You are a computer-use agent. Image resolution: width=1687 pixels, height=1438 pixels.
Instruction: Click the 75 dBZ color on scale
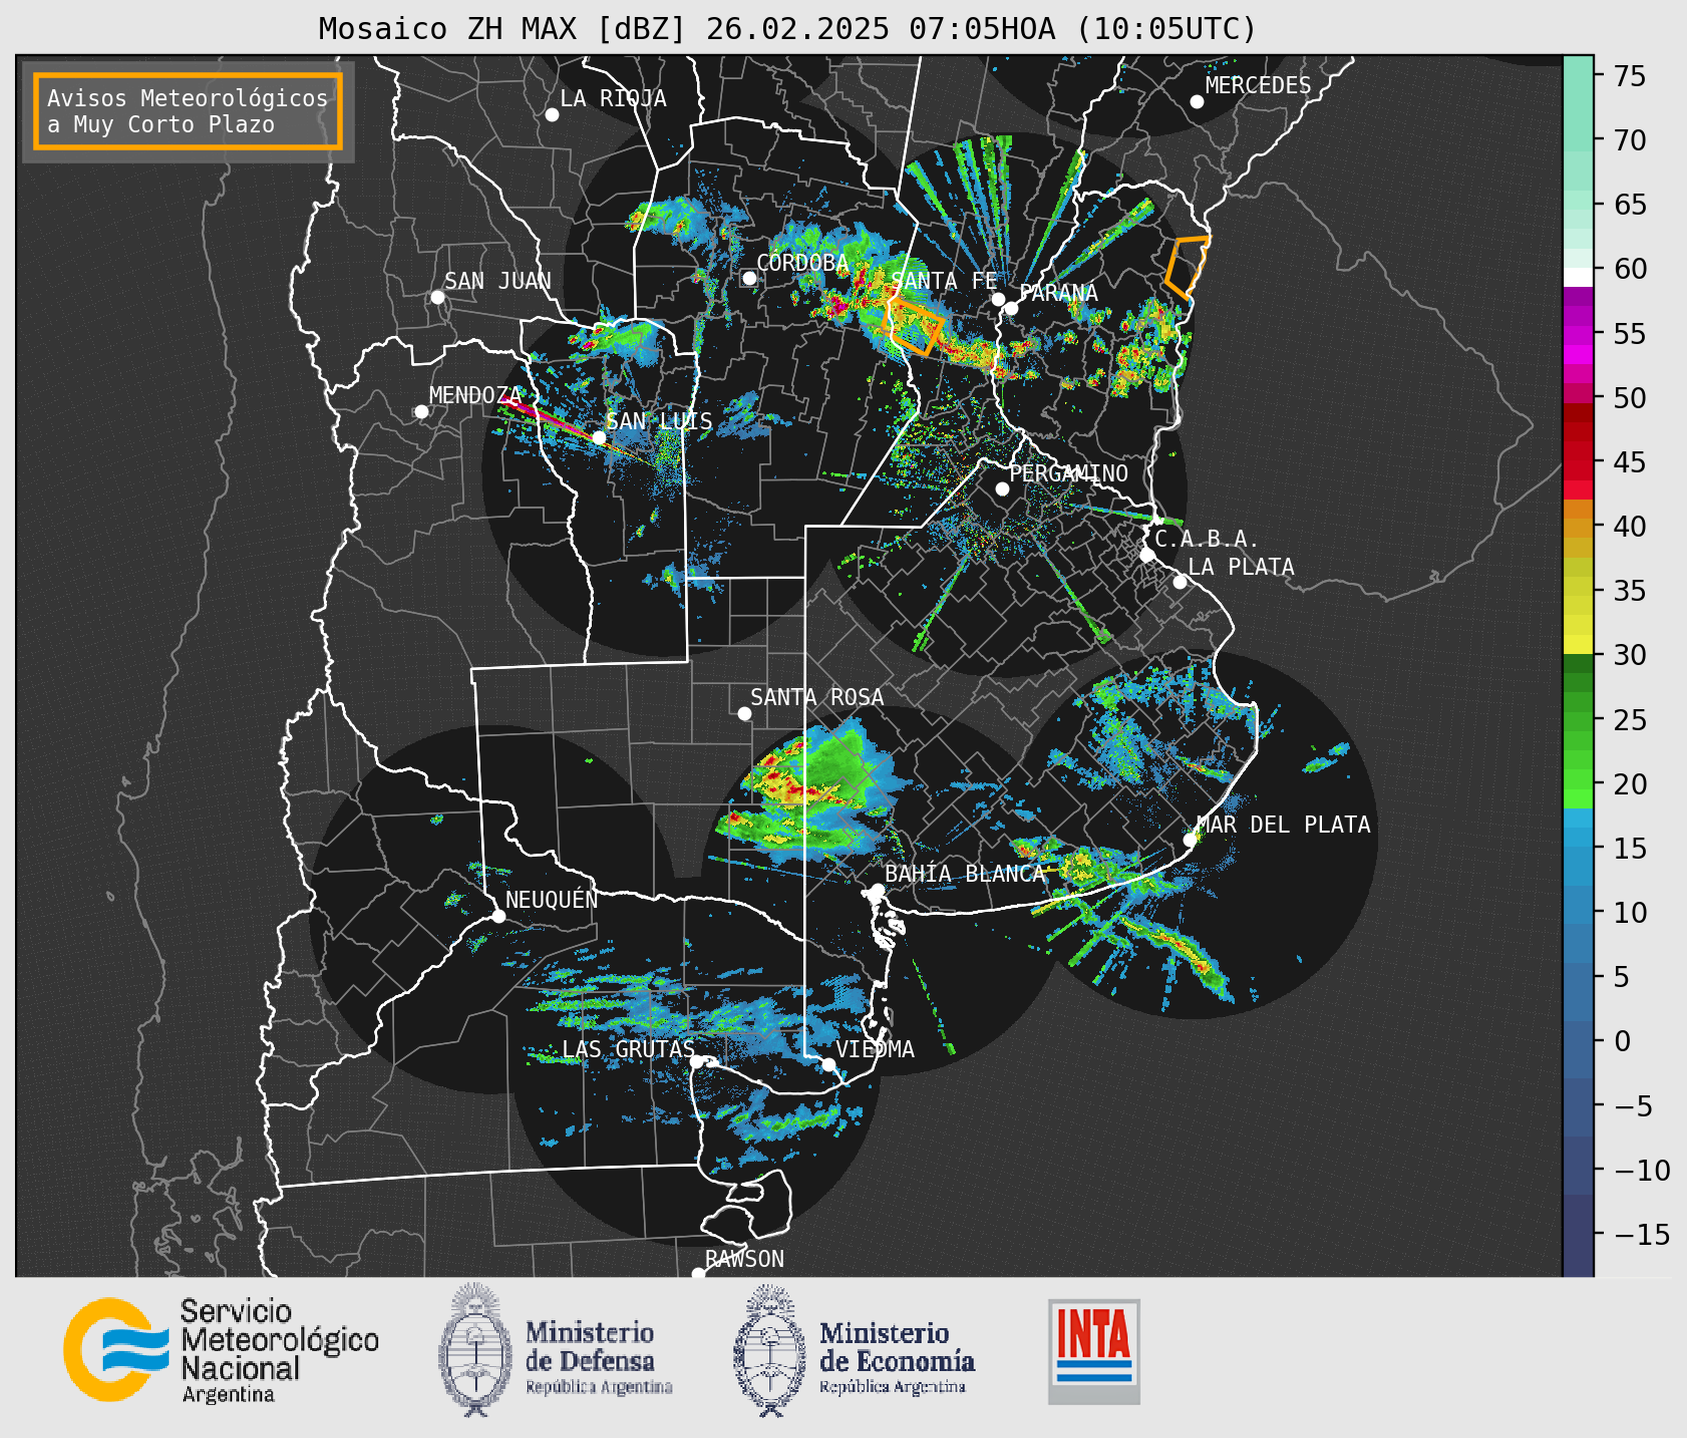pyautogui.click(x=1578, y=76)
